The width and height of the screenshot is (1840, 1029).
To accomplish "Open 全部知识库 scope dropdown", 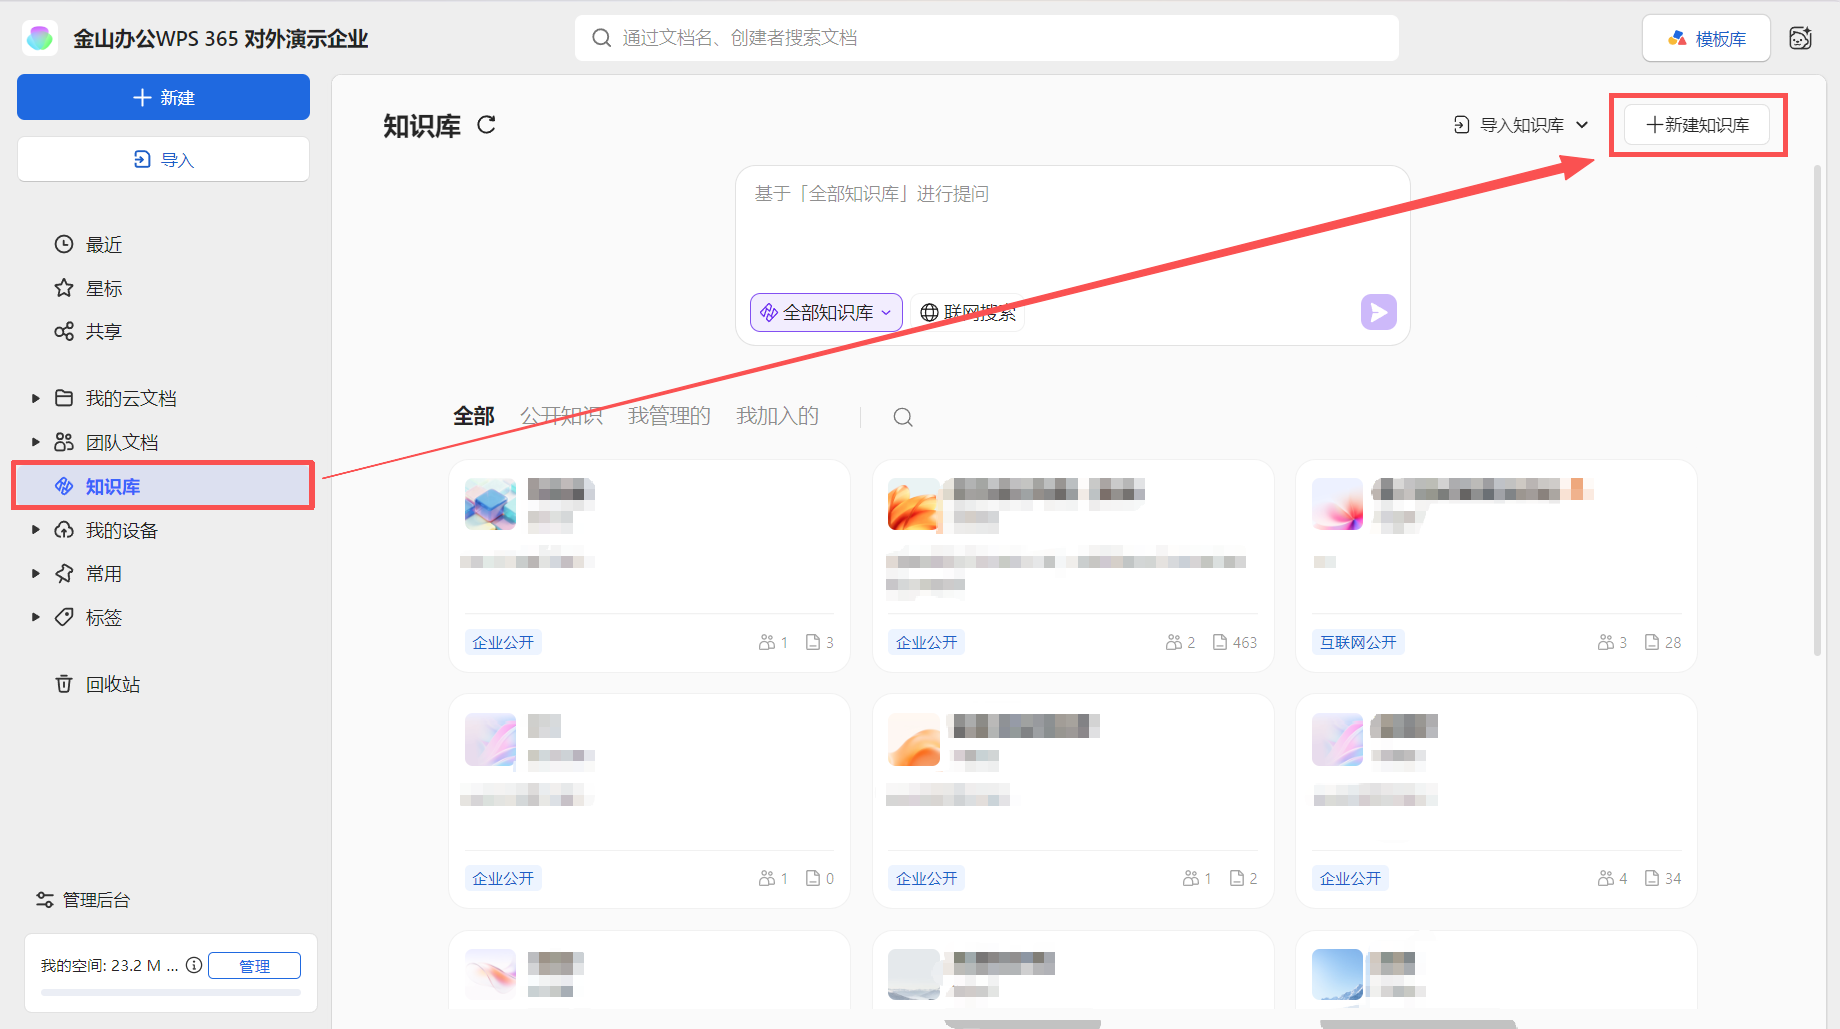I will 826,312.
